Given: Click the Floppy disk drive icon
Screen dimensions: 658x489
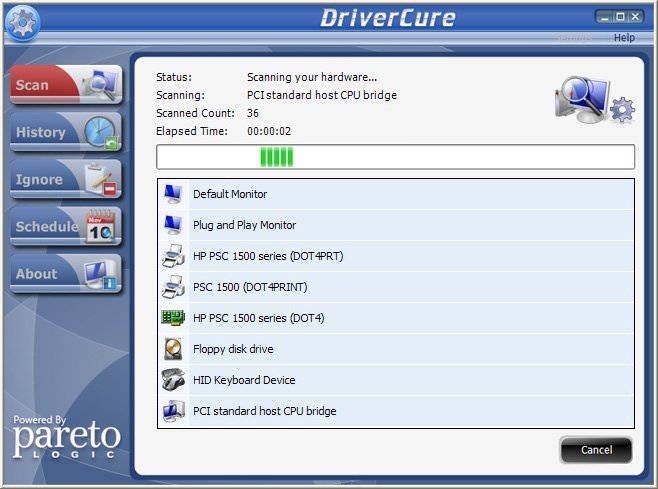Looking at the screenshot, I should click(173, 349).
